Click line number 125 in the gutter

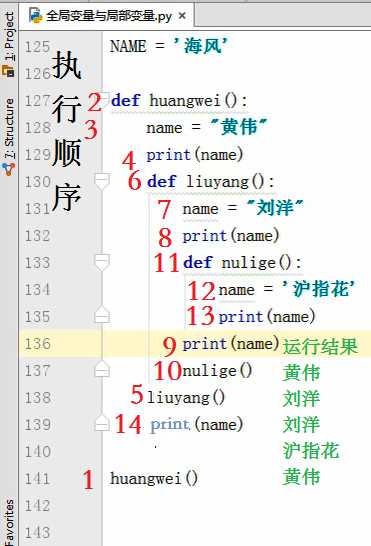37,47
